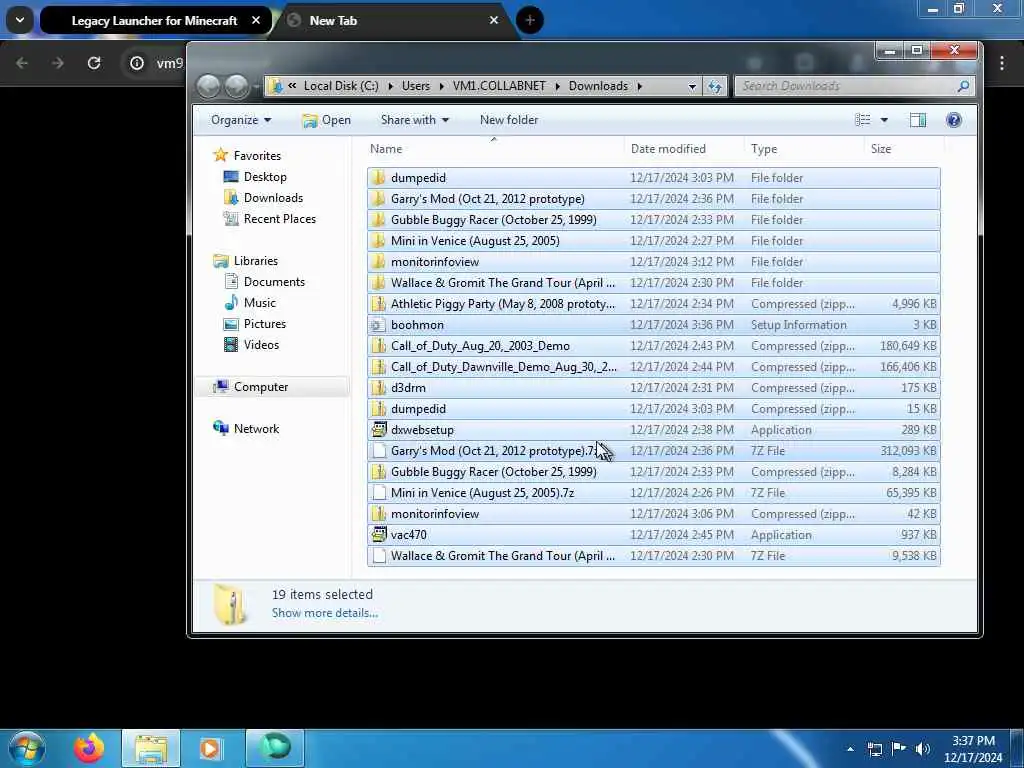Reload the browser page
The image size is (1024, 768).
point(94,63)
